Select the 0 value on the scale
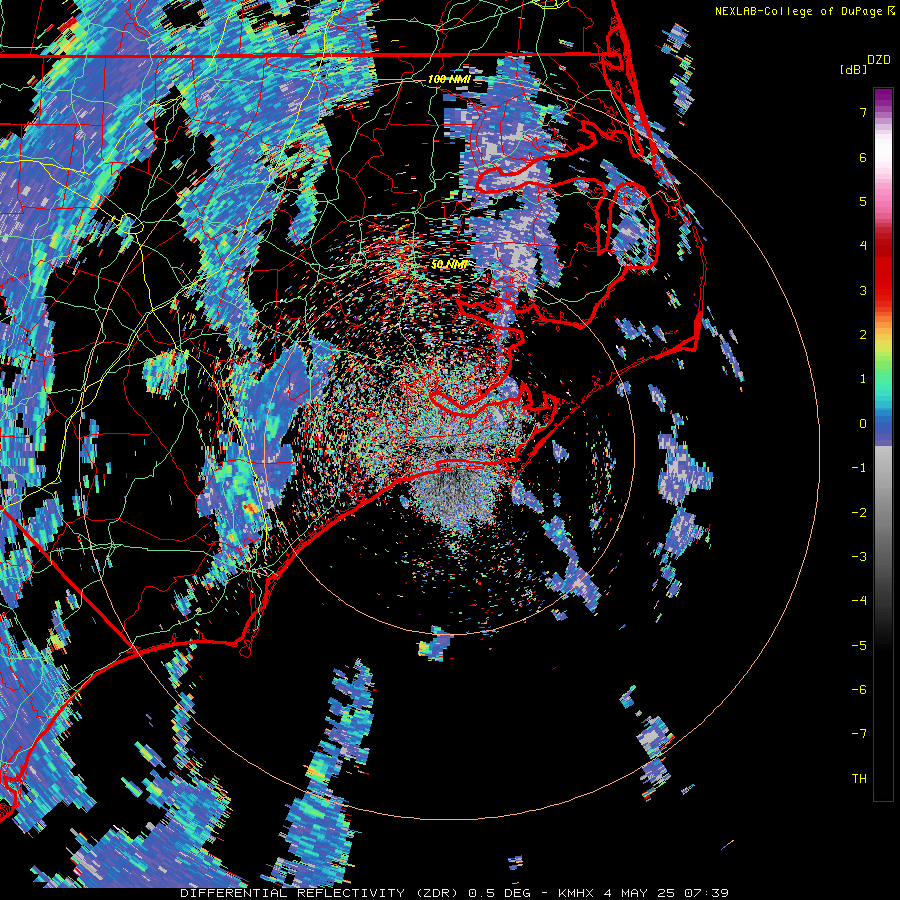This screenshot has width=900, height=900. click(863, 424)
